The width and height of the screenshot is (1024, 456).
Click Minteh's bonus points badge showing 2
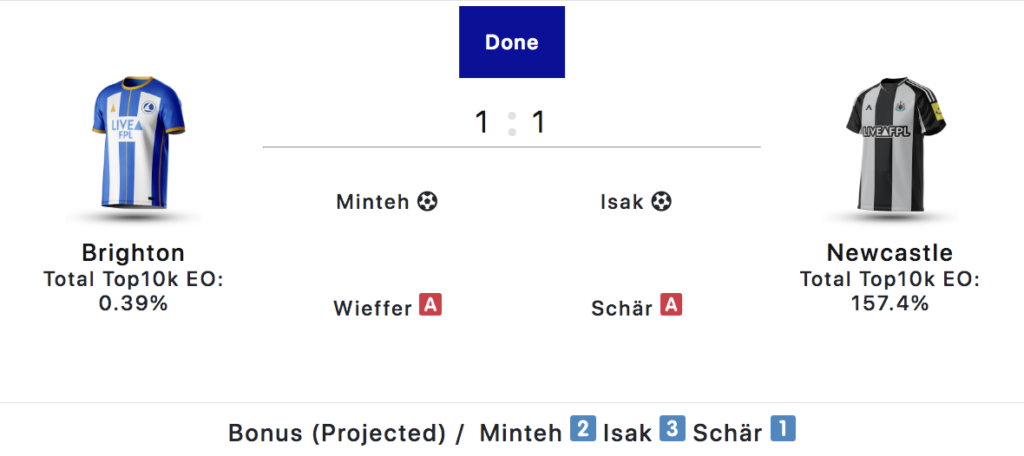(x=582, y=431)
